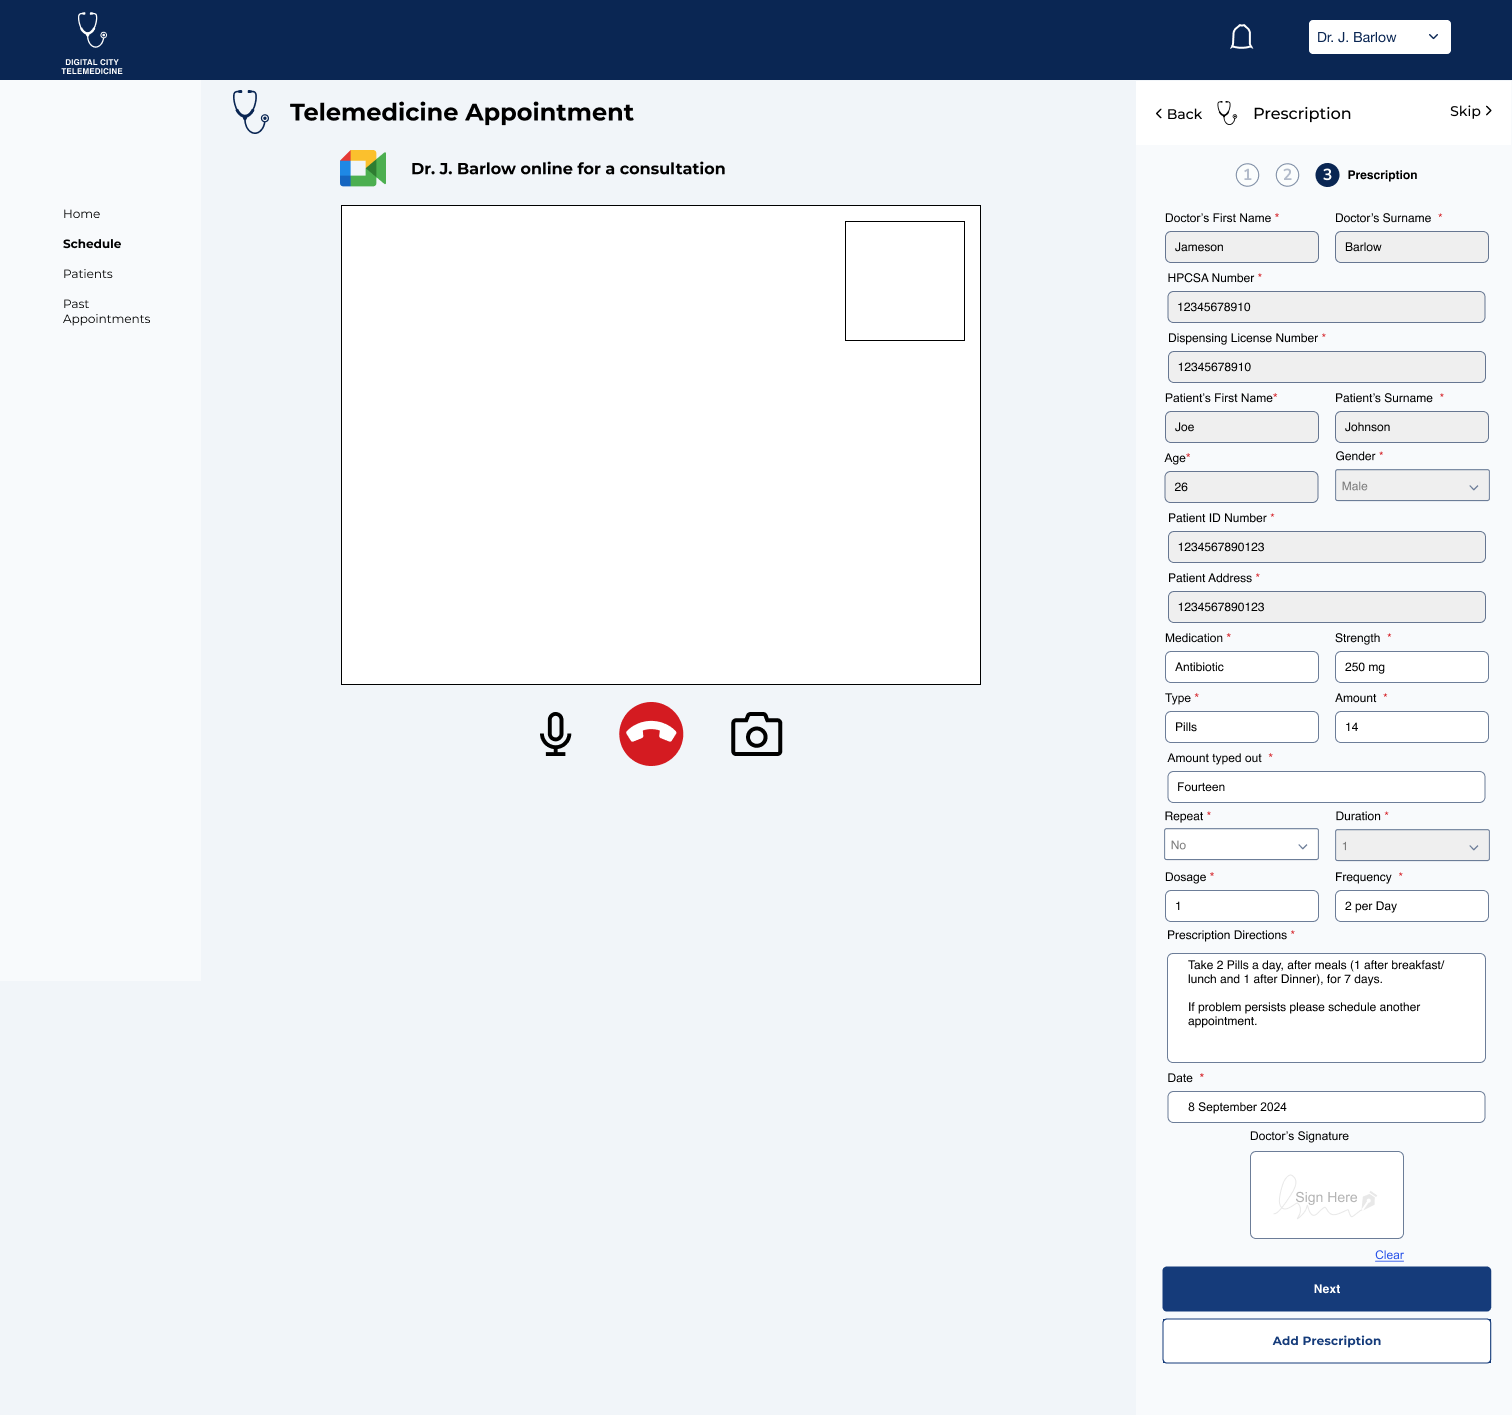
Task: Go to step 1 circle indicator
Action: click(1247, 175)
